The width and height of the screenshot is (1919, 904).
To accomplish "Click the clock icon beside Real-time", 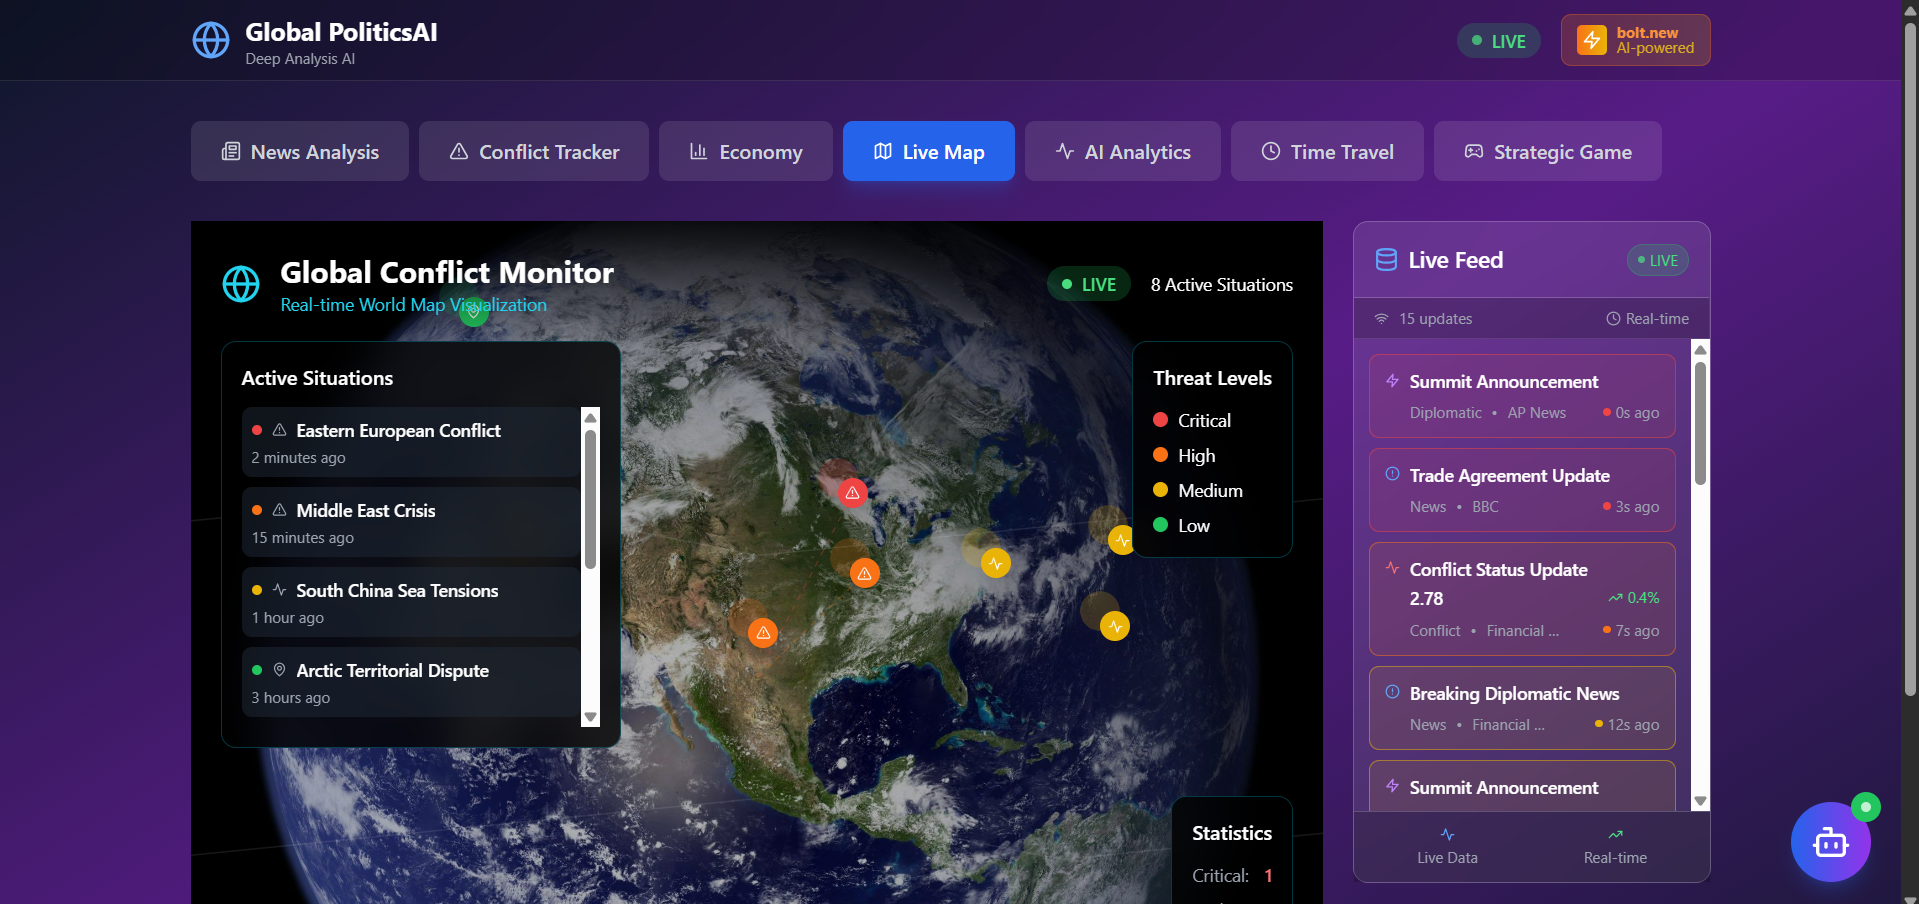I will [1613, 319].
